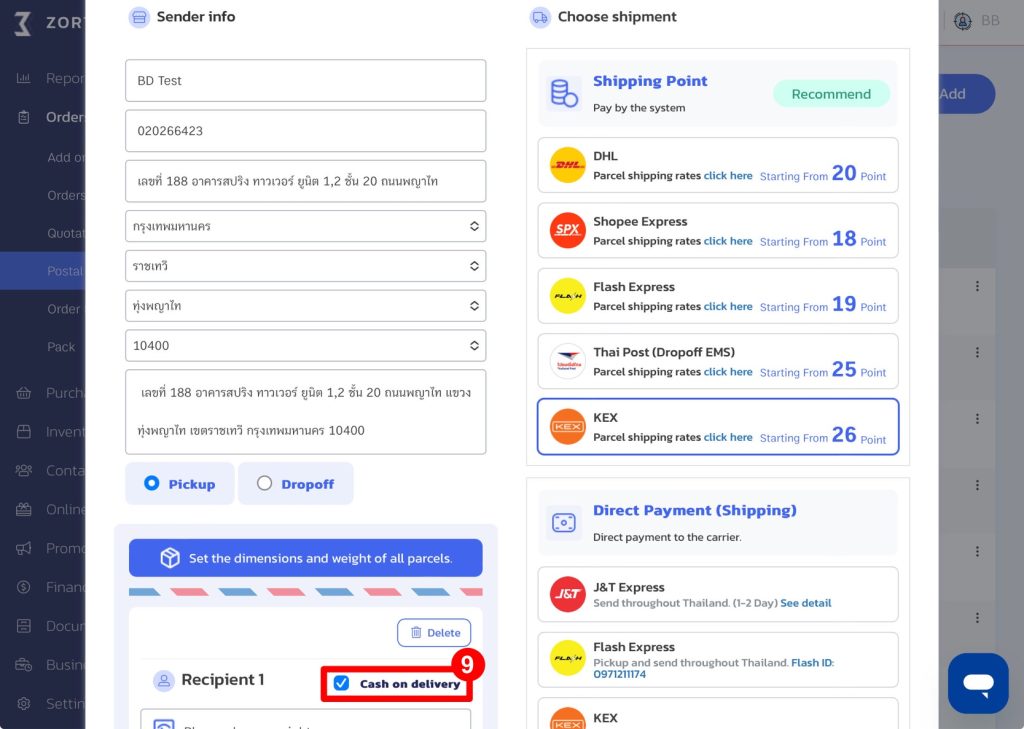Open the highlighted Postal submenu item
Image resolution: width=1024 pixels, height=729 pixels.
point(43,270)
